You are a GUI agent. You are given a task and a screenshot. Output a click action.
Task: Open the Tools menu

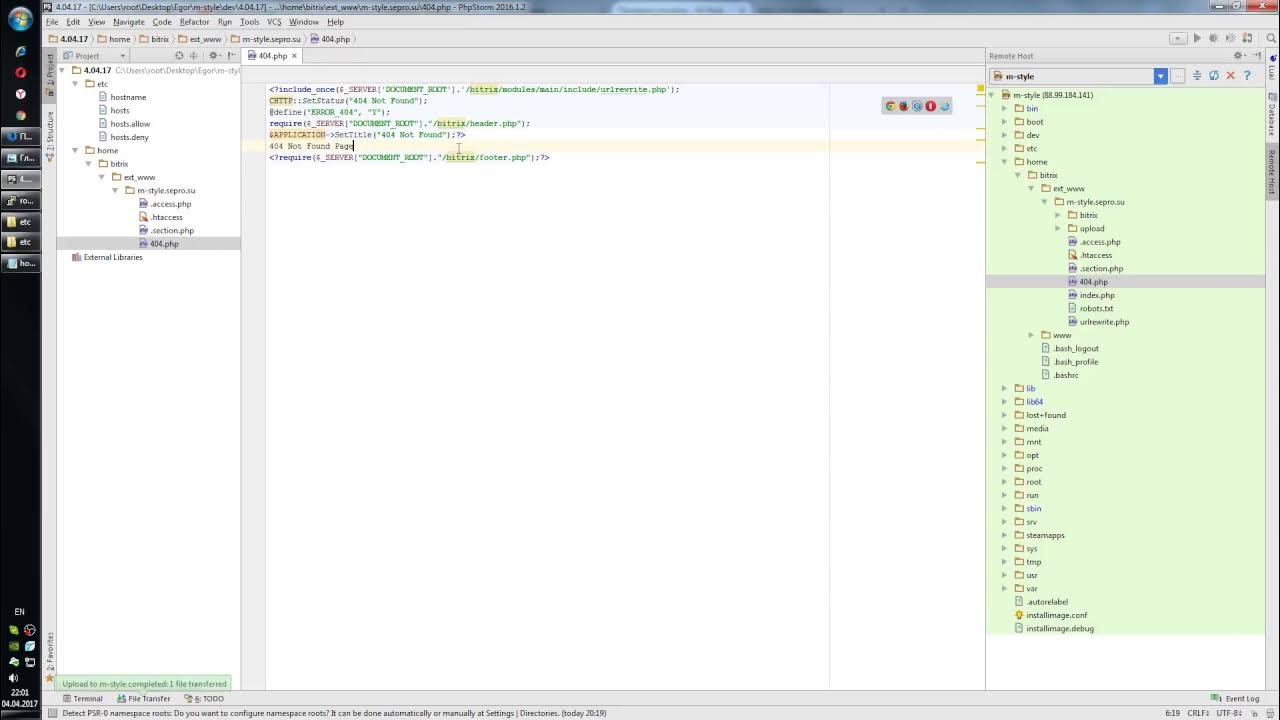point(250,22)
